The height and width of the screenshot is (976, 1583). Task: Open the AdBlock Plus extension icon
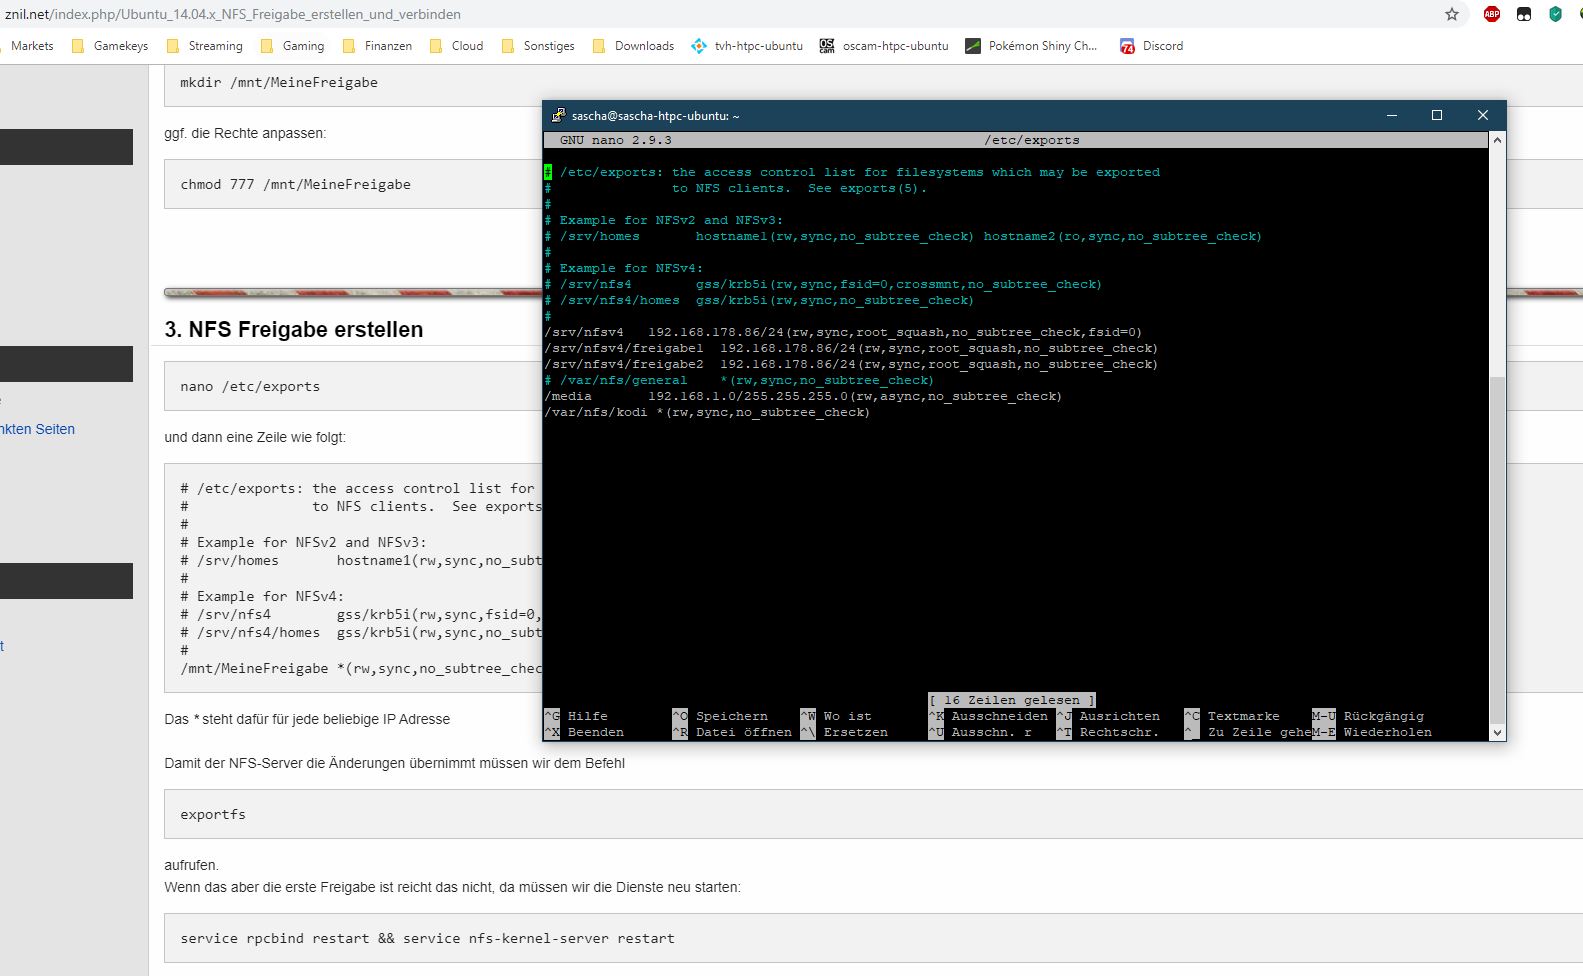pyautogui.click(x=1492, y=14)
